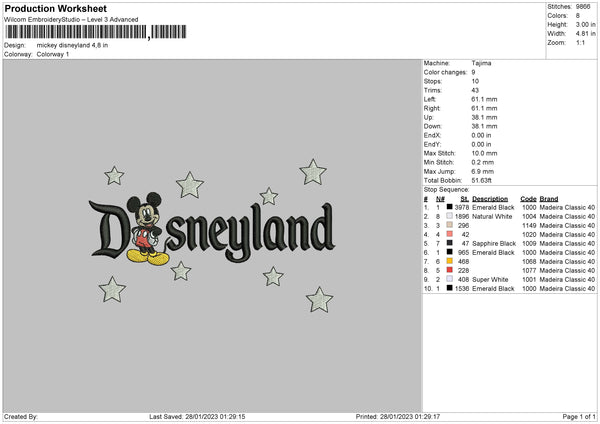
Task: Click the black swatch for stop 1
Action: click(450, 207)
